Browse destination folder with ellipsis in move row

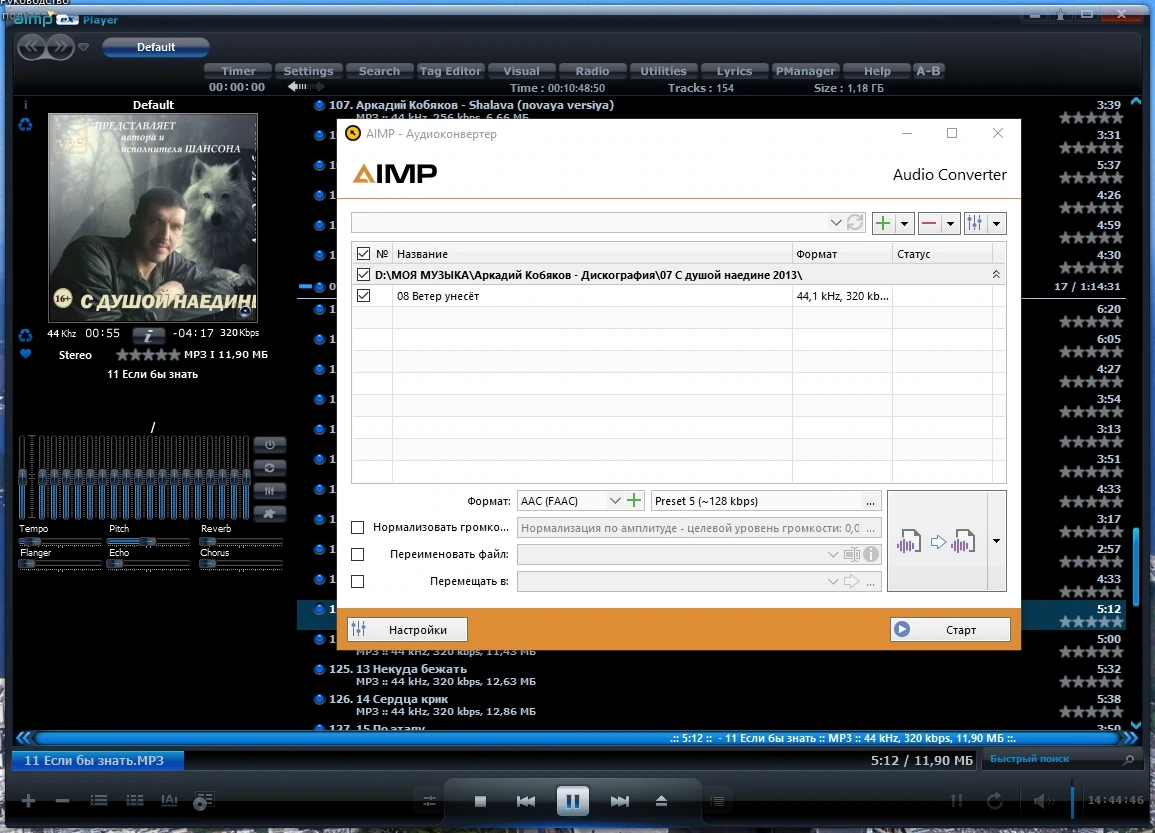point(870,582)
